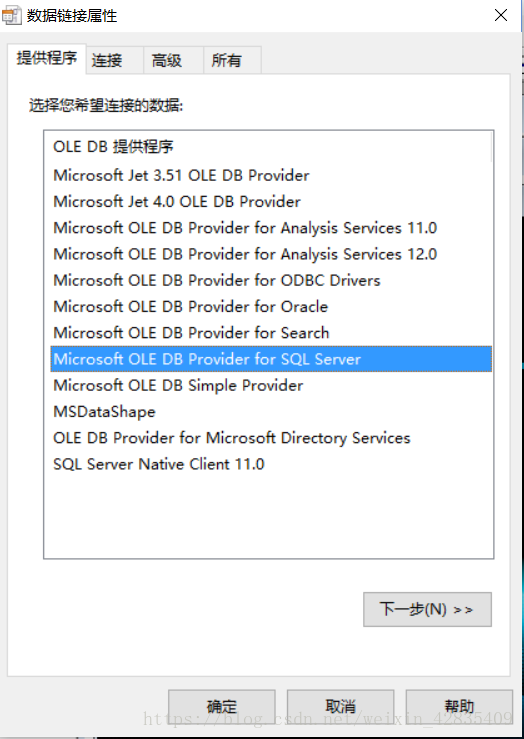Viewport: 524px width, 739px height.
Task: Select SQL Server Native Client 11.0
Action: point(271,464)
